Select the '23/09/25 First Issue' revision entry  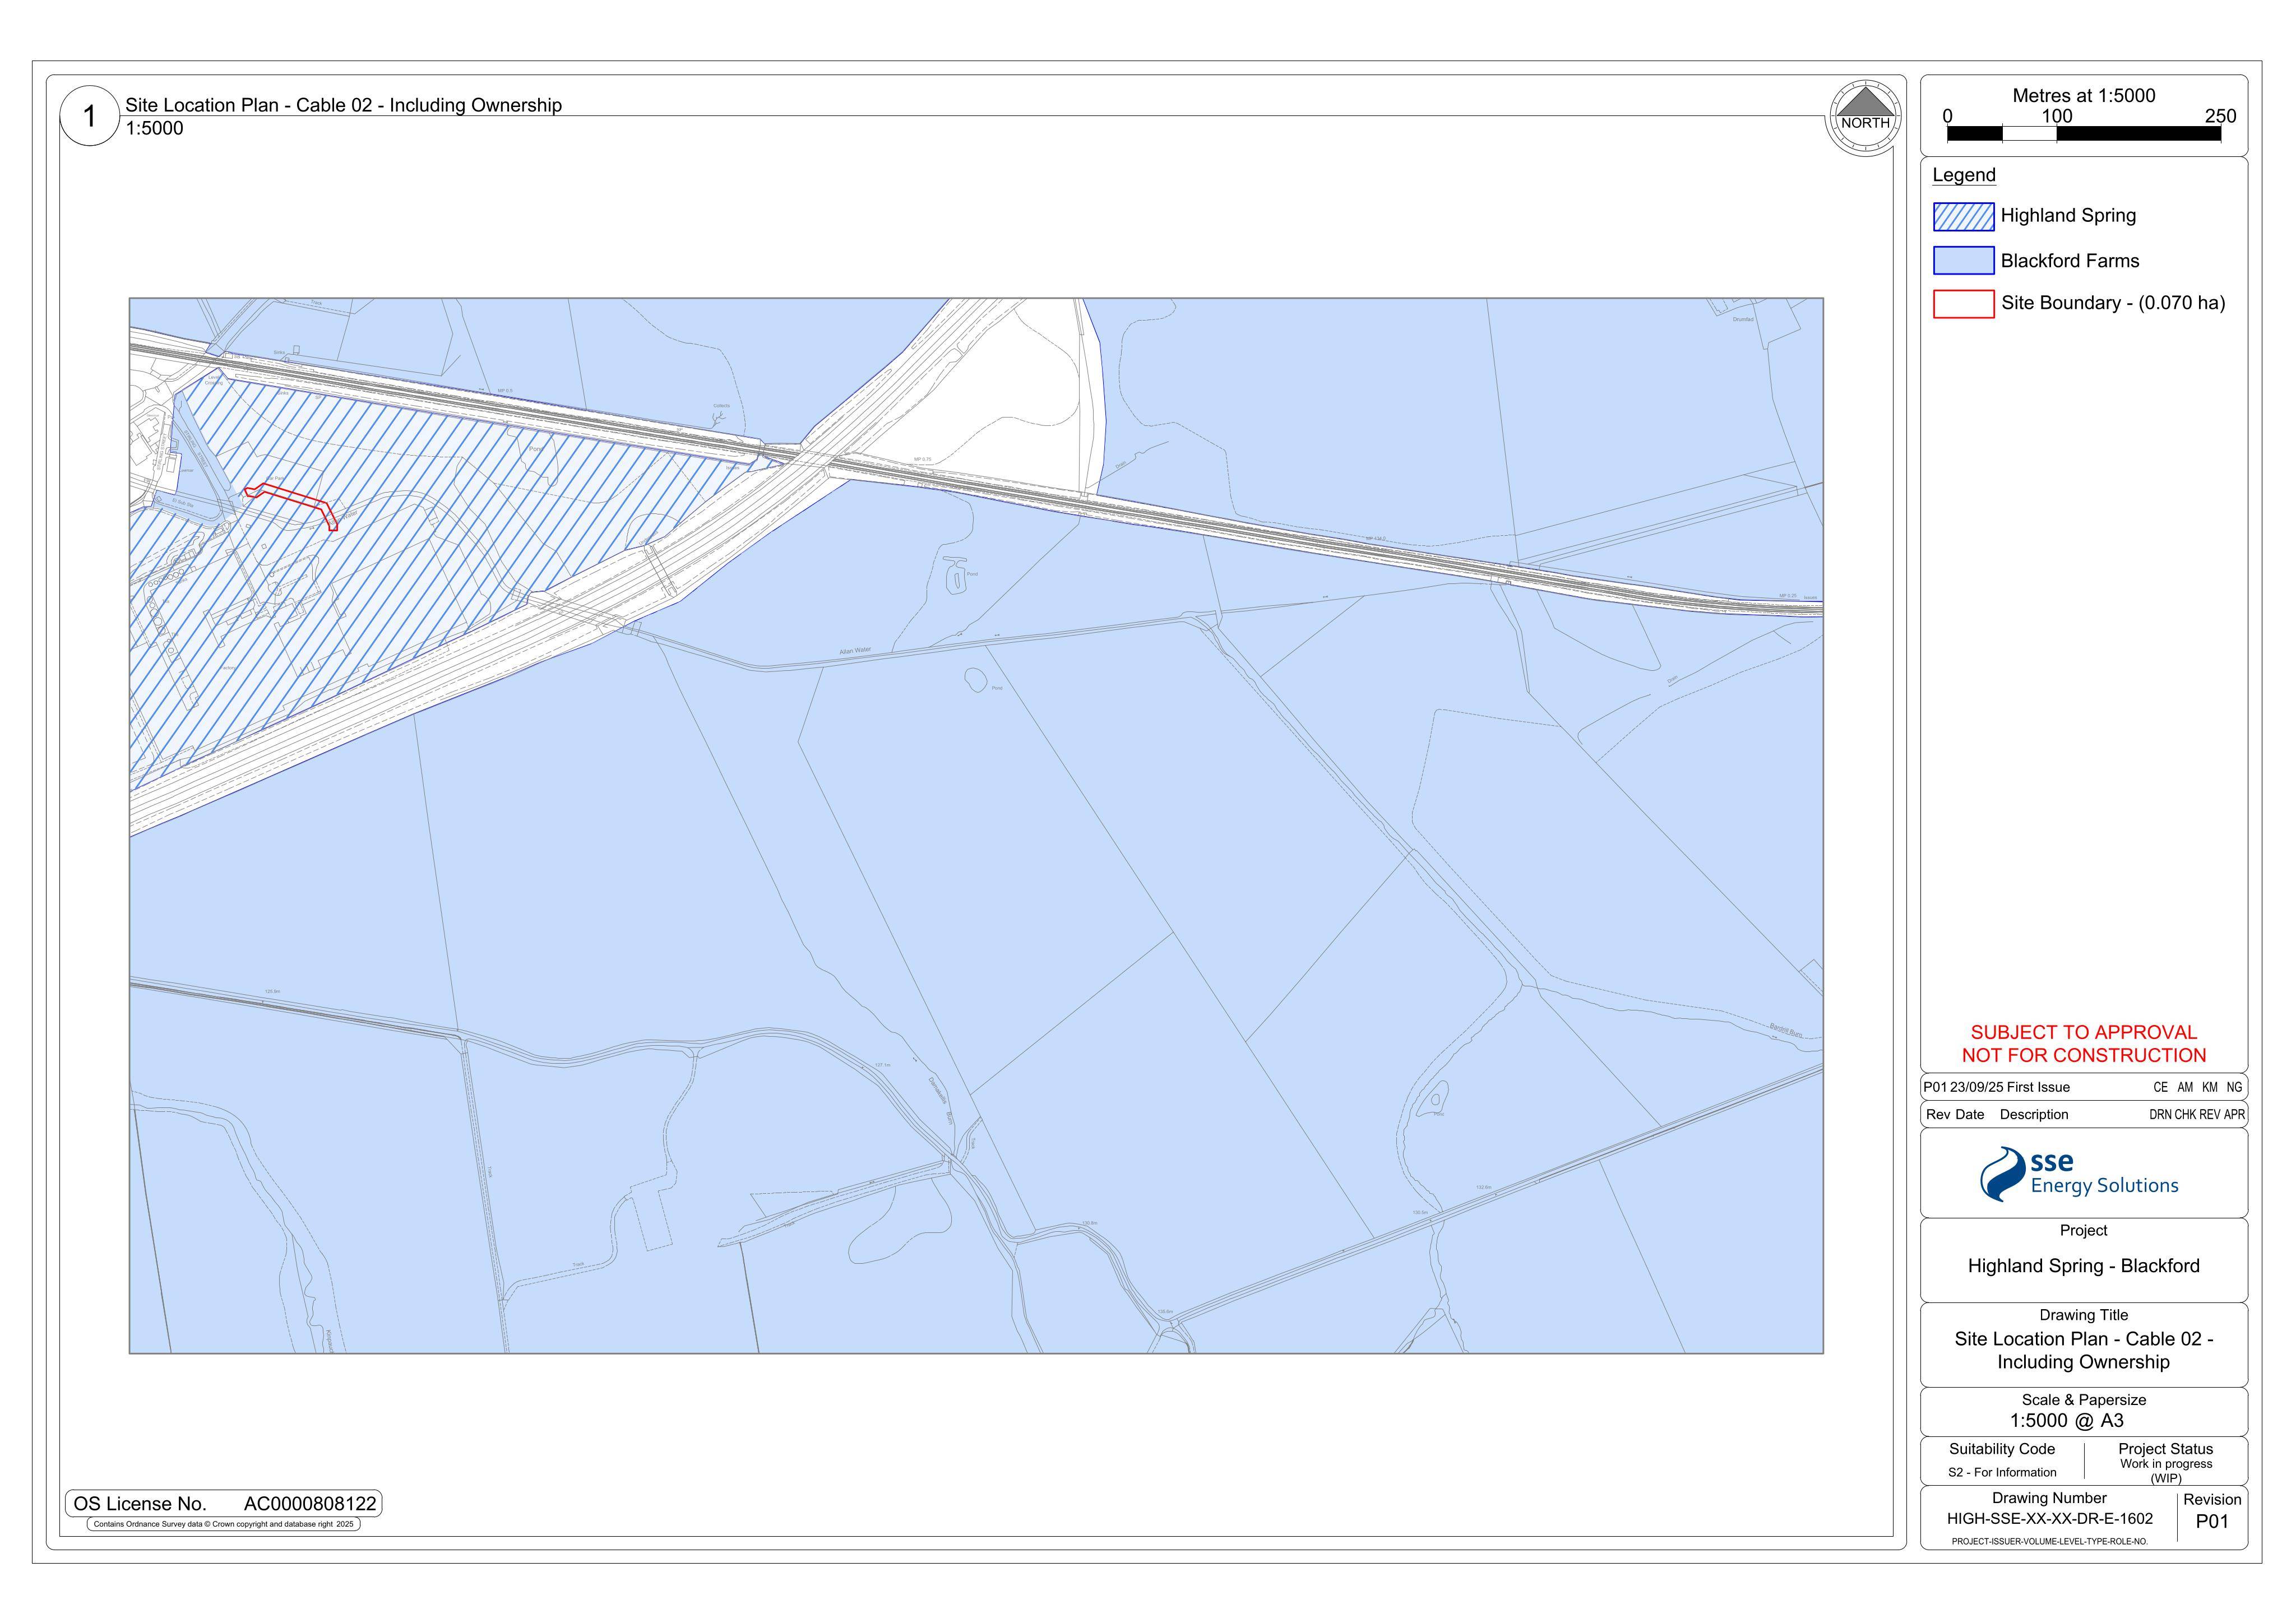[2010, 1087]
